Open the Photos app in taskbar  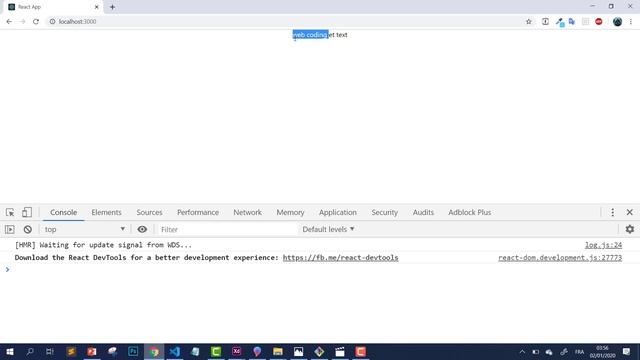298,351
